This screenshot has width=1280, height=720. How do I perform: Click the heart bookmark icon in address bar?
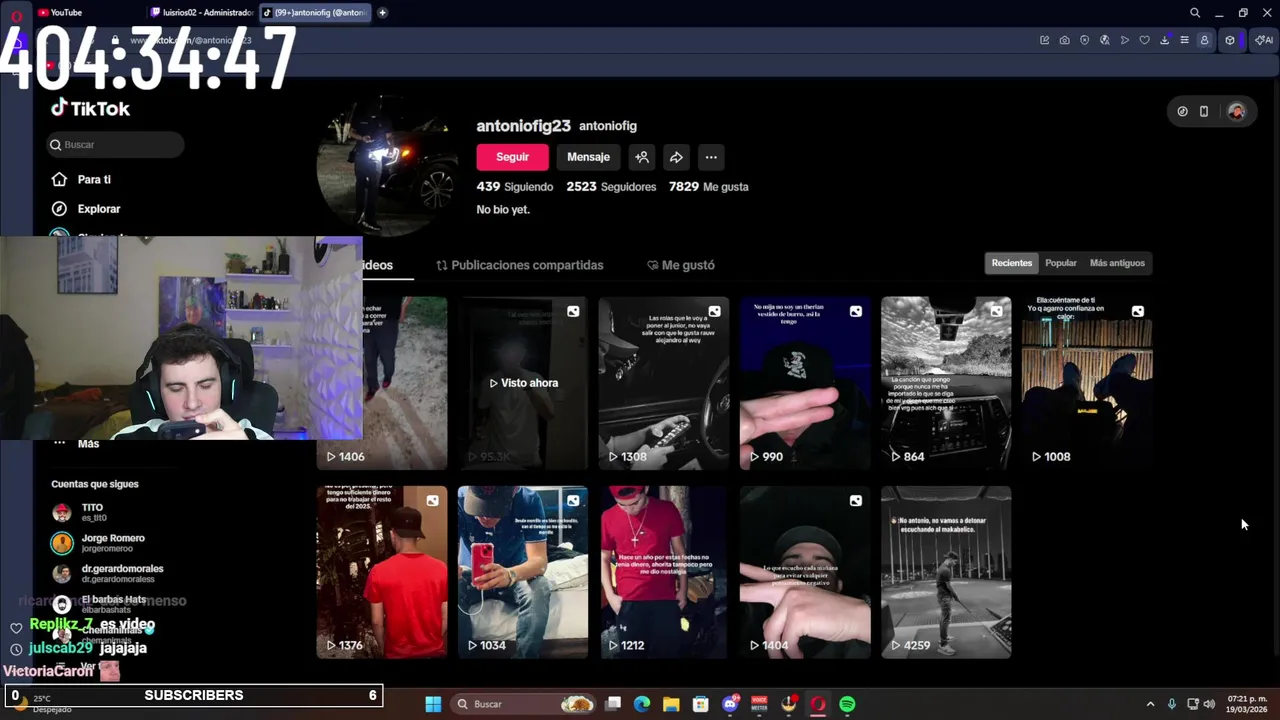(1144, 40)
